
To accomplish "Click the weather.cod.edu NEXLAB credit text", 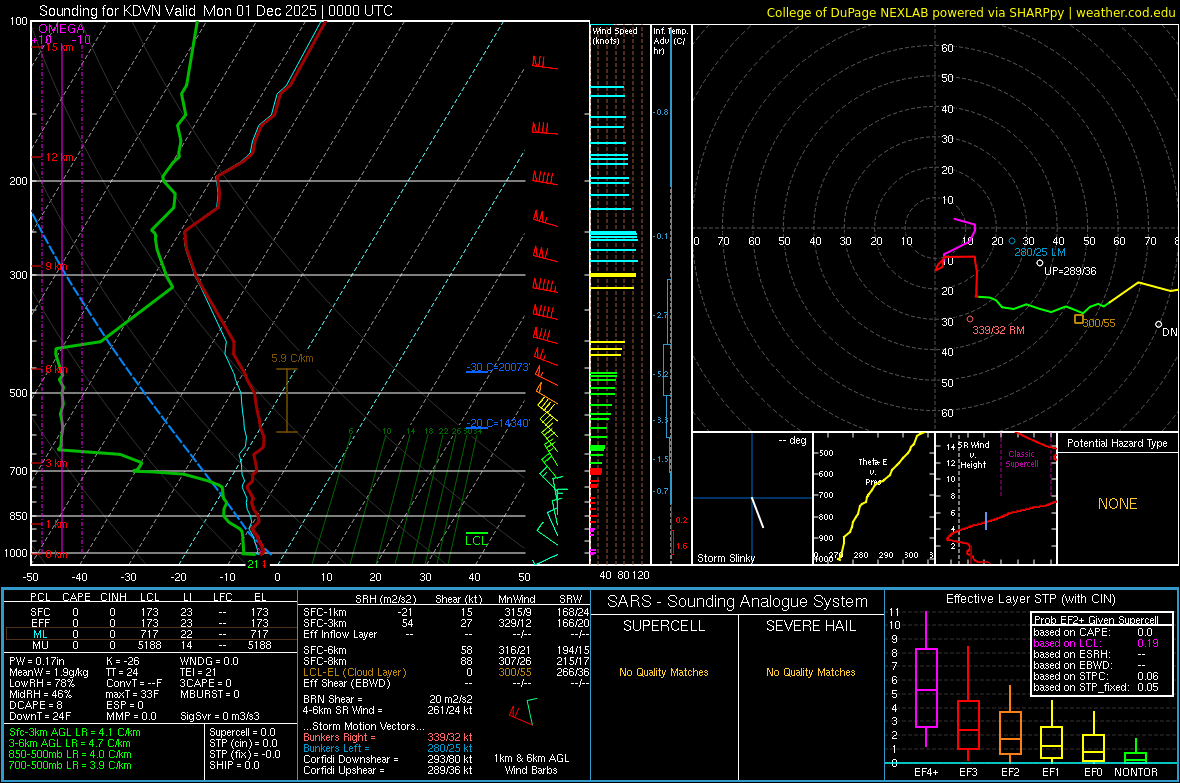I will tap(970, 12).
